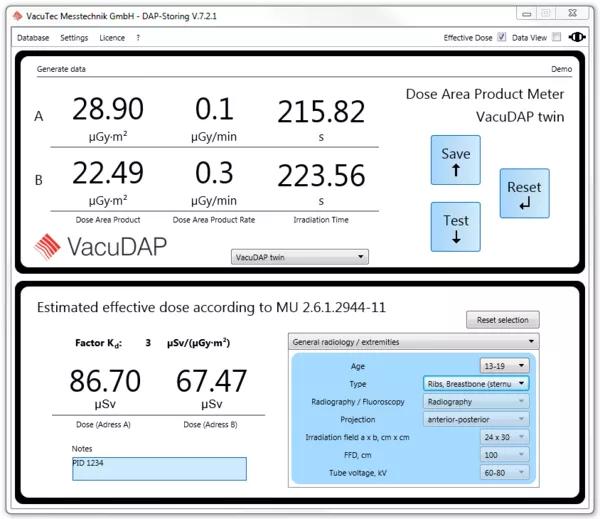Open the Licence menu
Image resolution: width=600 pixels, height=519 pixels.
tap(112, 38)
